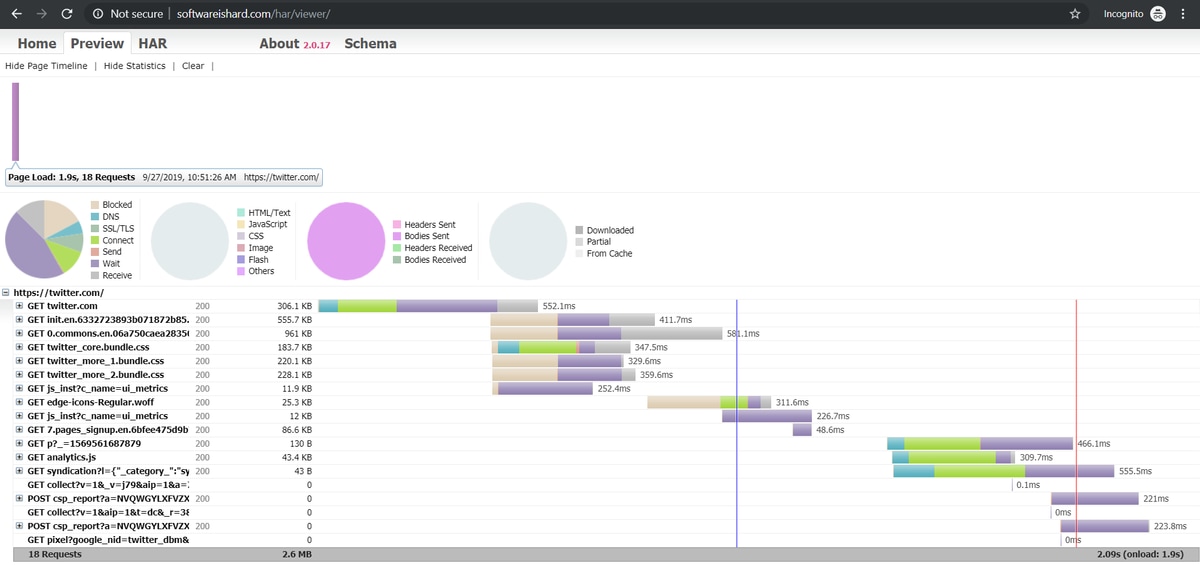Expand GET twitter_core.bundle.css request
Viewport: 1200px width, 565px height.
[20, 347]
